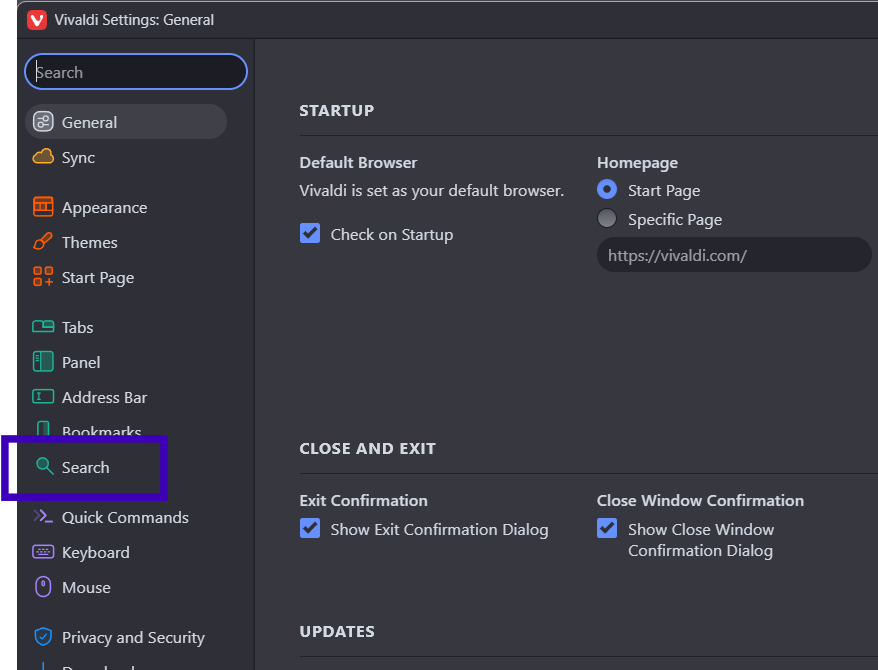878x670 pixels.
Task: Click the Panel sidebar icon
Action: coord(43,362)
